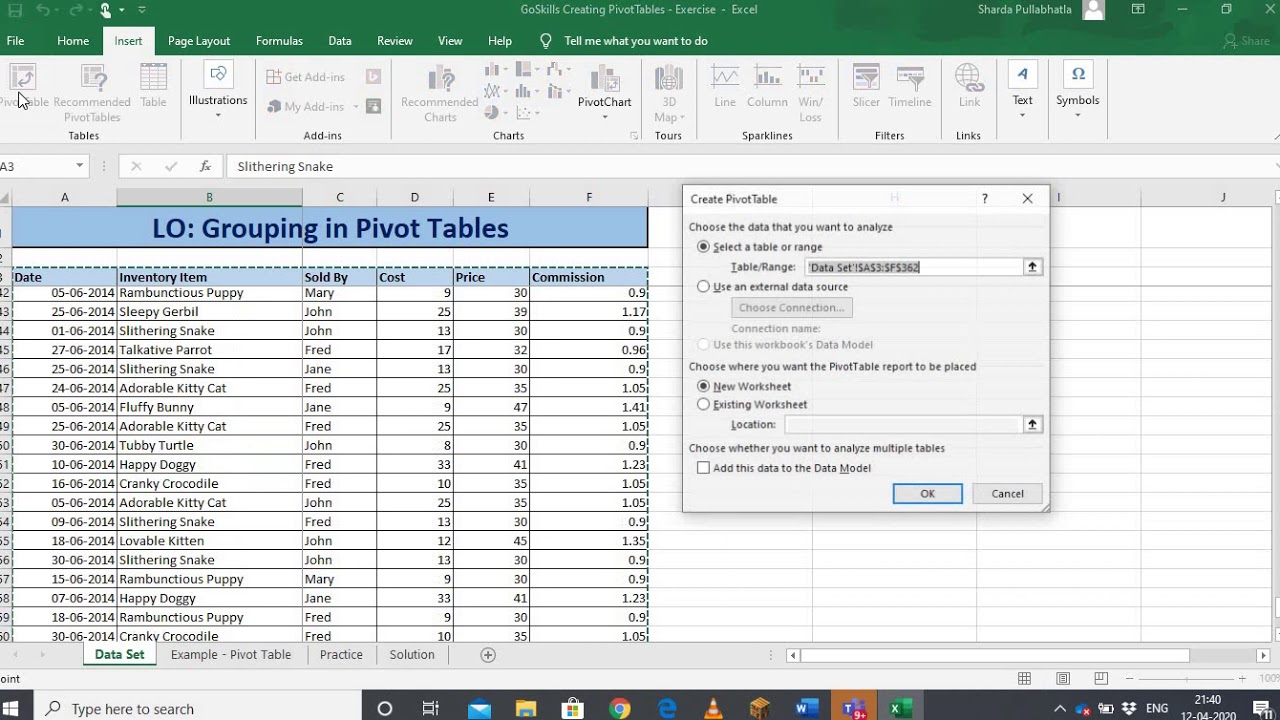This screenshot has height=720, width=1280.
Task: Switch to the Page Layout tab
Action: [199, 41]
